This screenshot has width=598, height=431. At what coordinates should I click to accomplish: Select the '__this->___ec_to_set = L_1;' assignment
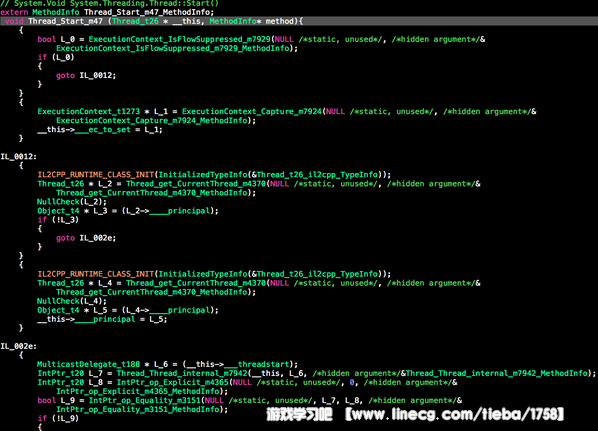[x=100, y=130]
